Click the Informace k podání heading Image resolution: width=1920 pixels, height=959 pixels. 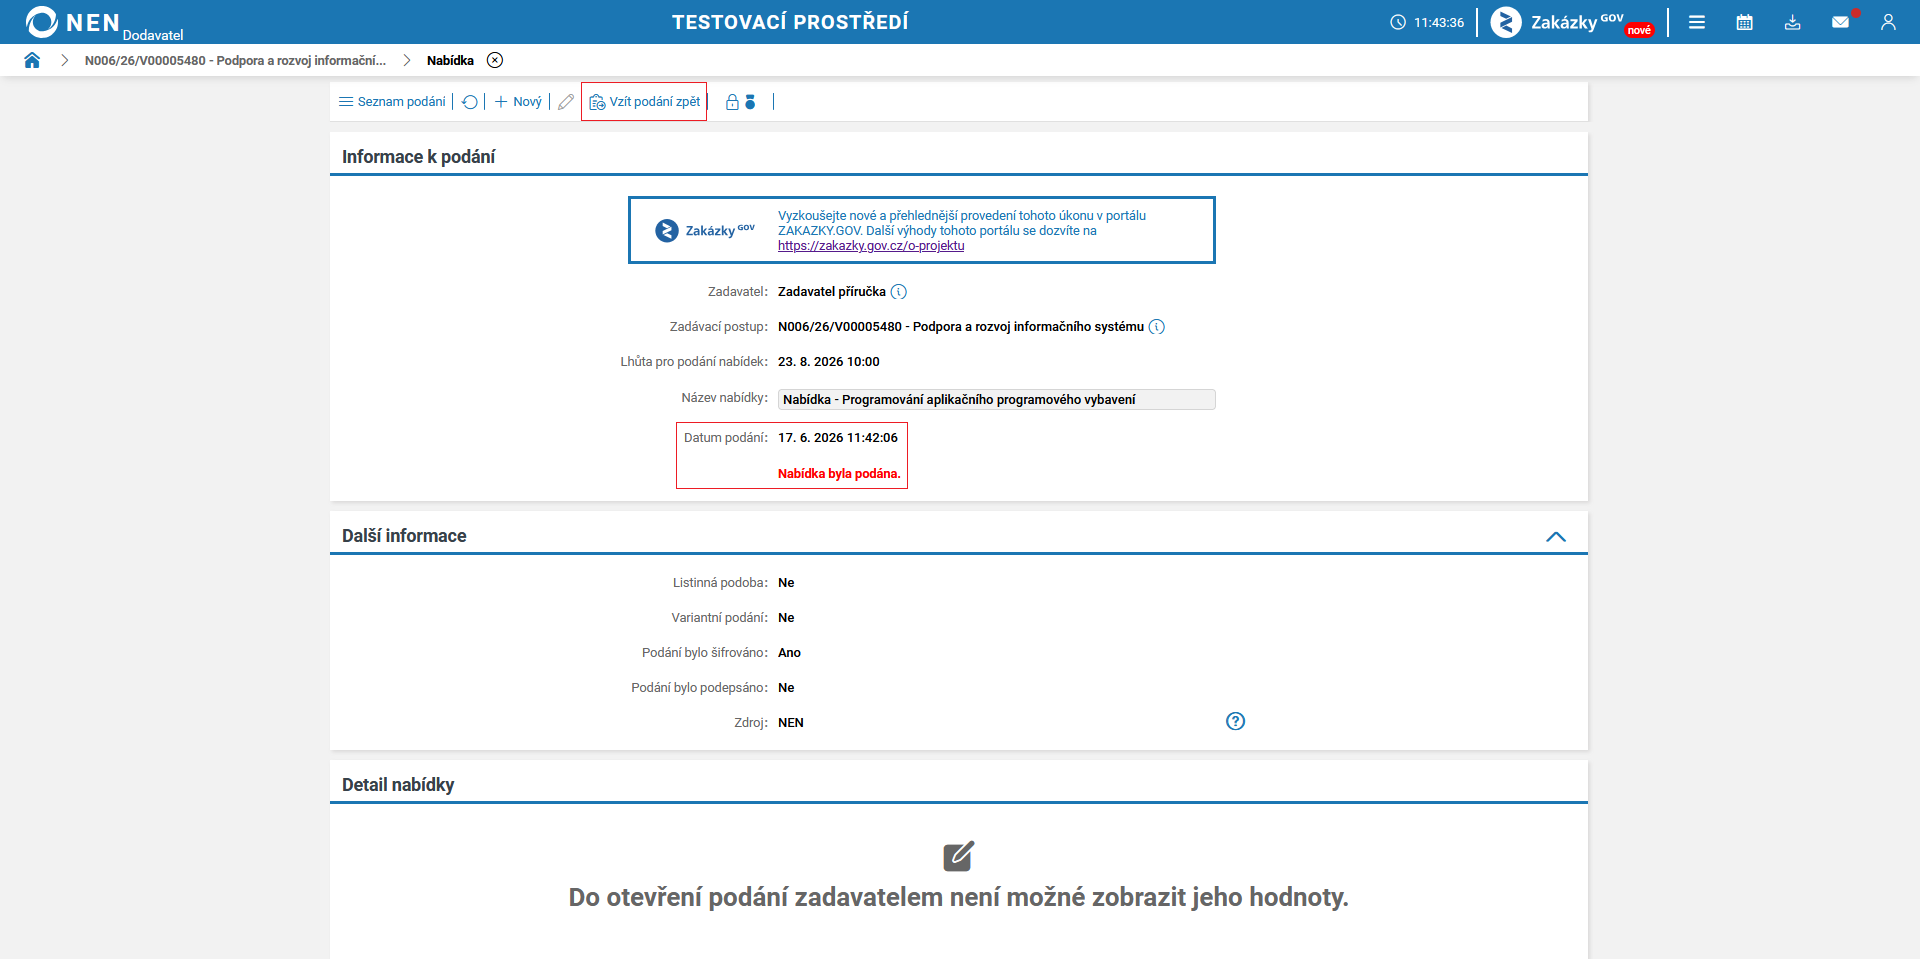click(418, 157)
